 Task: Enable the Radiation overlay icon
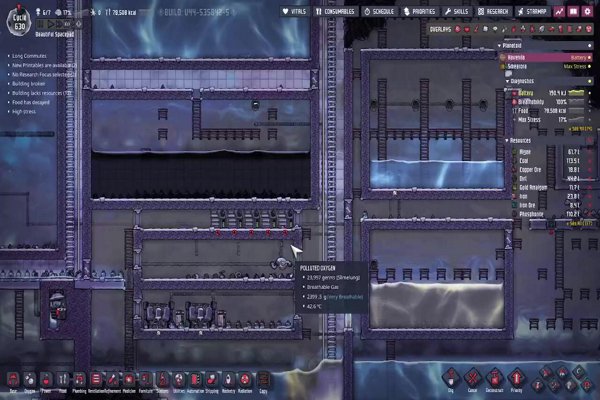(589, 29)
